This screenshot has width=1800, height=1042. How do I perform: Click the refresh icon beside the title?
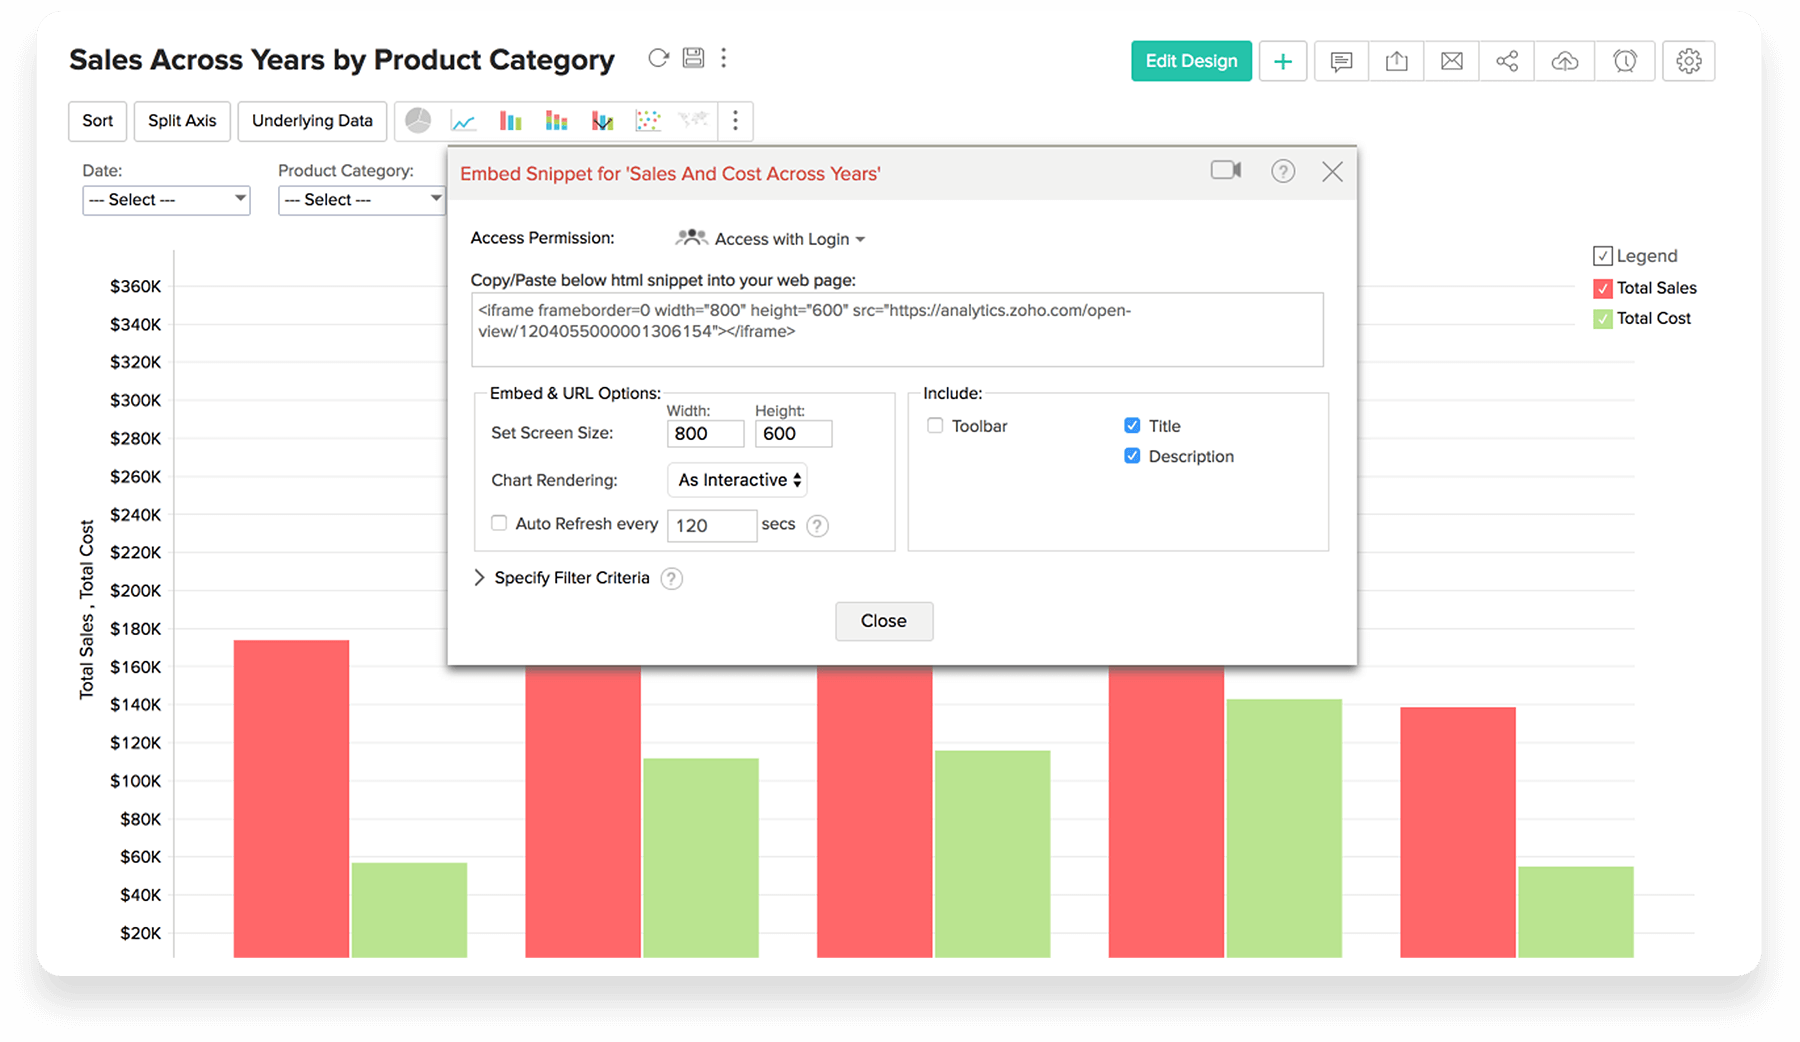658,58
